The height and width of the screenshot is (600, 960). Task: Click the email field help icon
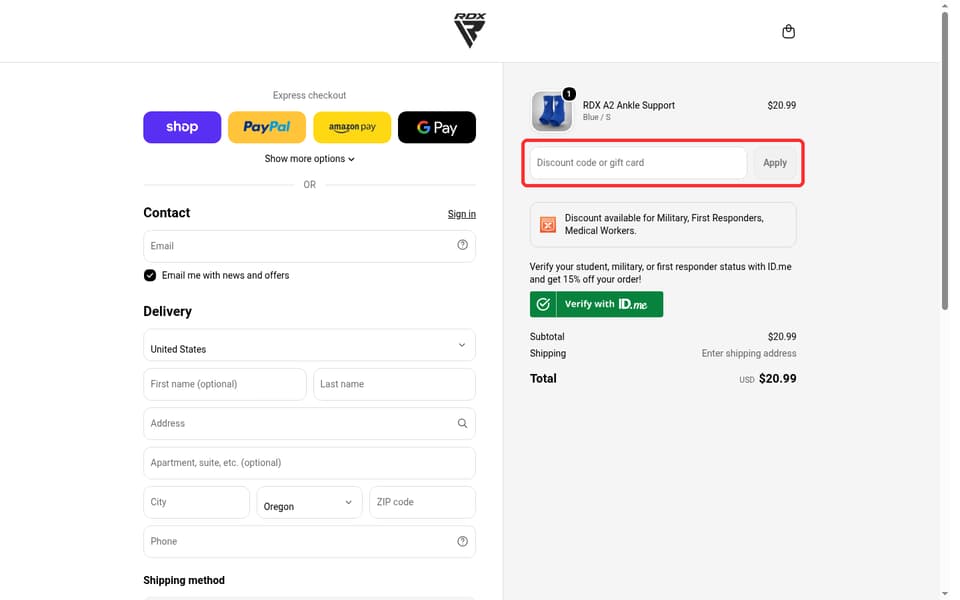pyautogui.click(x=462, y=245)
